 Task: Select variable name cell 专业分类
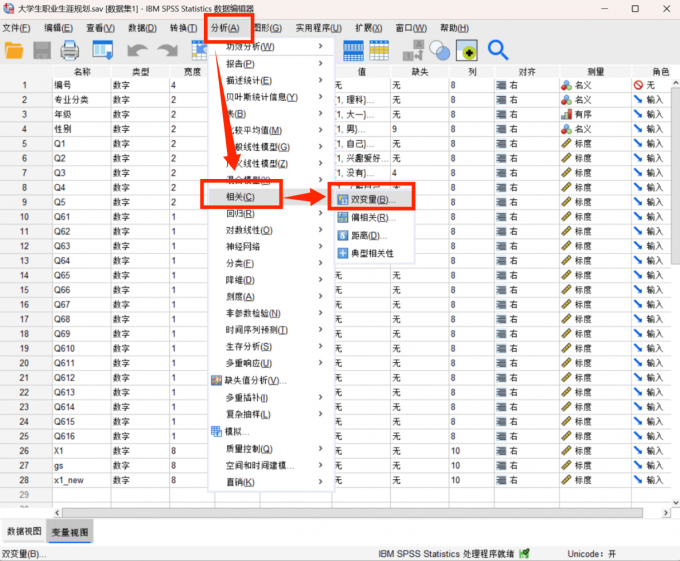tap(82, 100)
